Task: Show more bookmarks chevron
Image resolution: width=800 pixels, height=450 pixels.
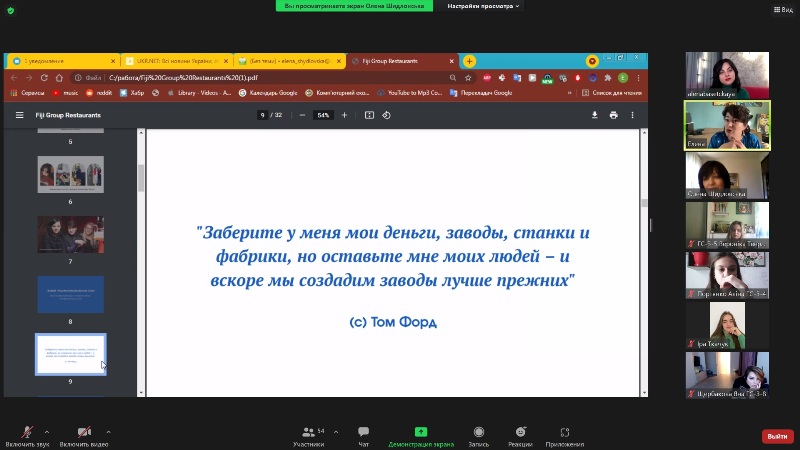Action: point(569,93)
